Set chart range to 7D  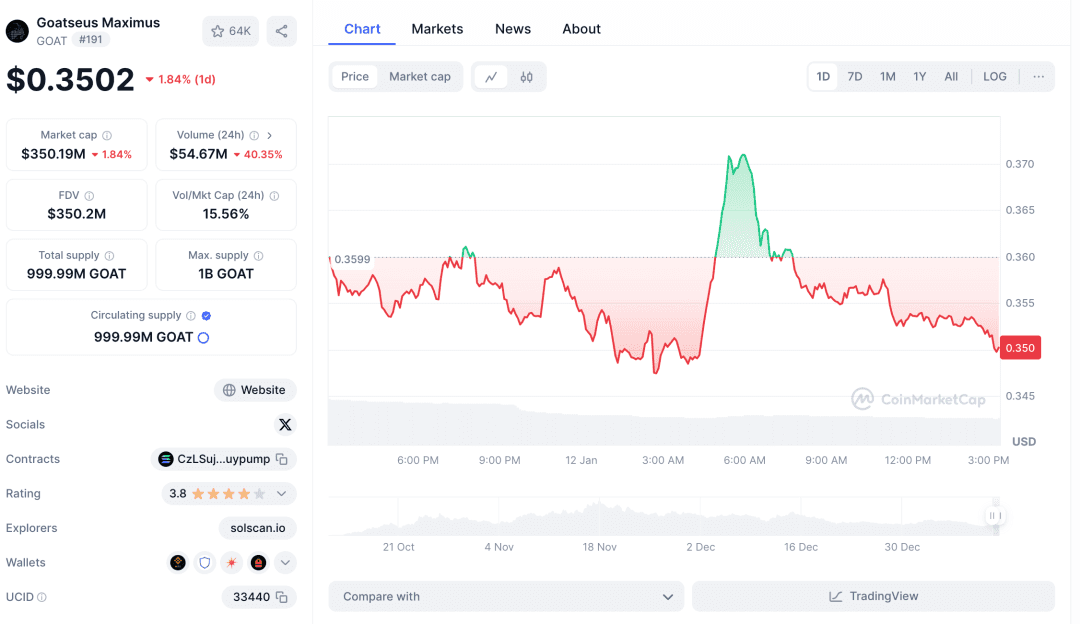coord(855,76)
